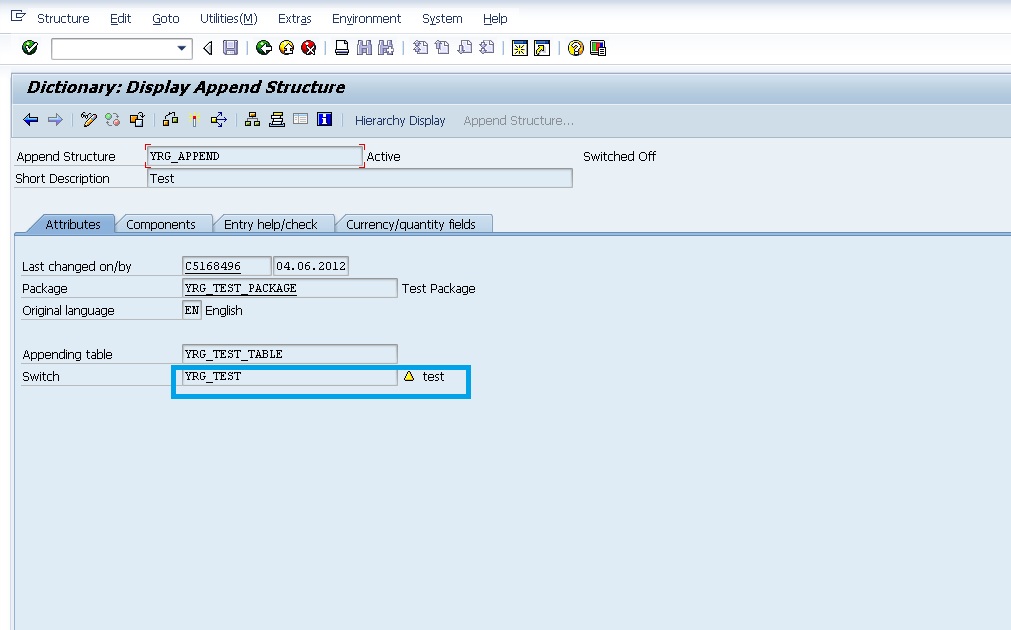Image resolution: width=1011 pixels, height=630 pixels.
Task: Click the Display Navigation Window icon
Action: (277, 120)
